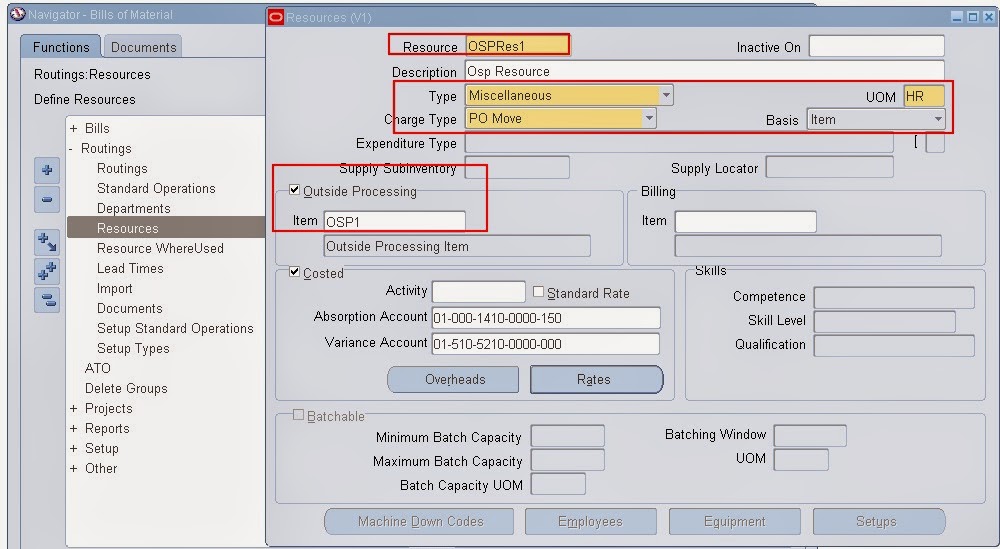Click the Rates button
The height and width of the screenshot is (549, 1000).
click(x=596, y=379)
